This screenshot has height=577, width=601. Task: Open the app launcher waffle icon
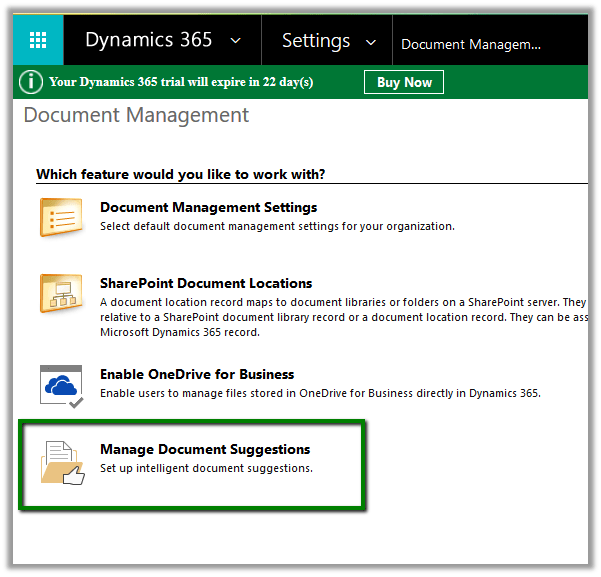click(38, 41)
